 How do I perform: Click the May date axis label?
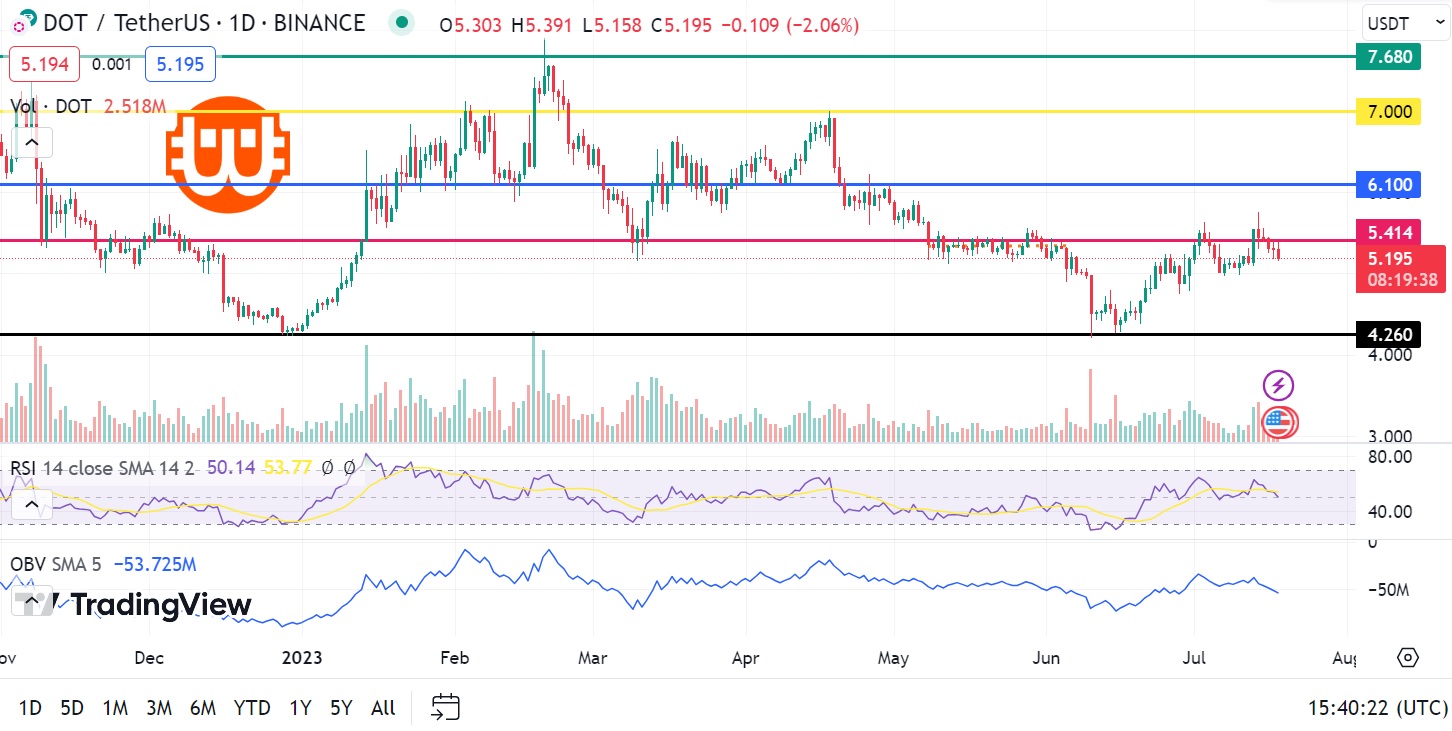893,658
